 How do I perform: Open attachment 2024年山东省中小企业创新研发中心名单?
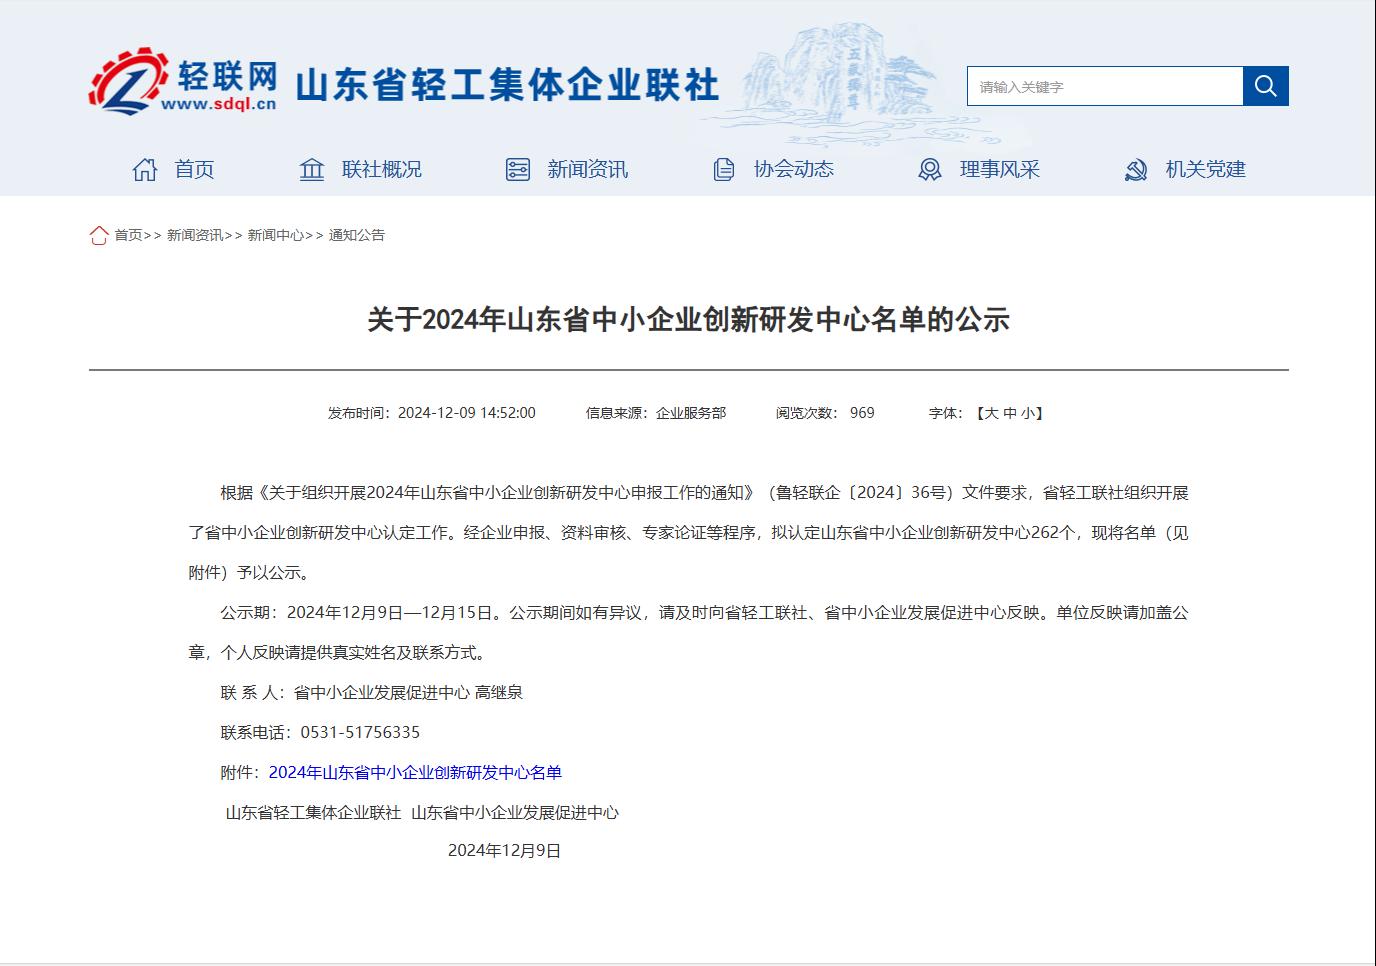click(x=415, y=773)
